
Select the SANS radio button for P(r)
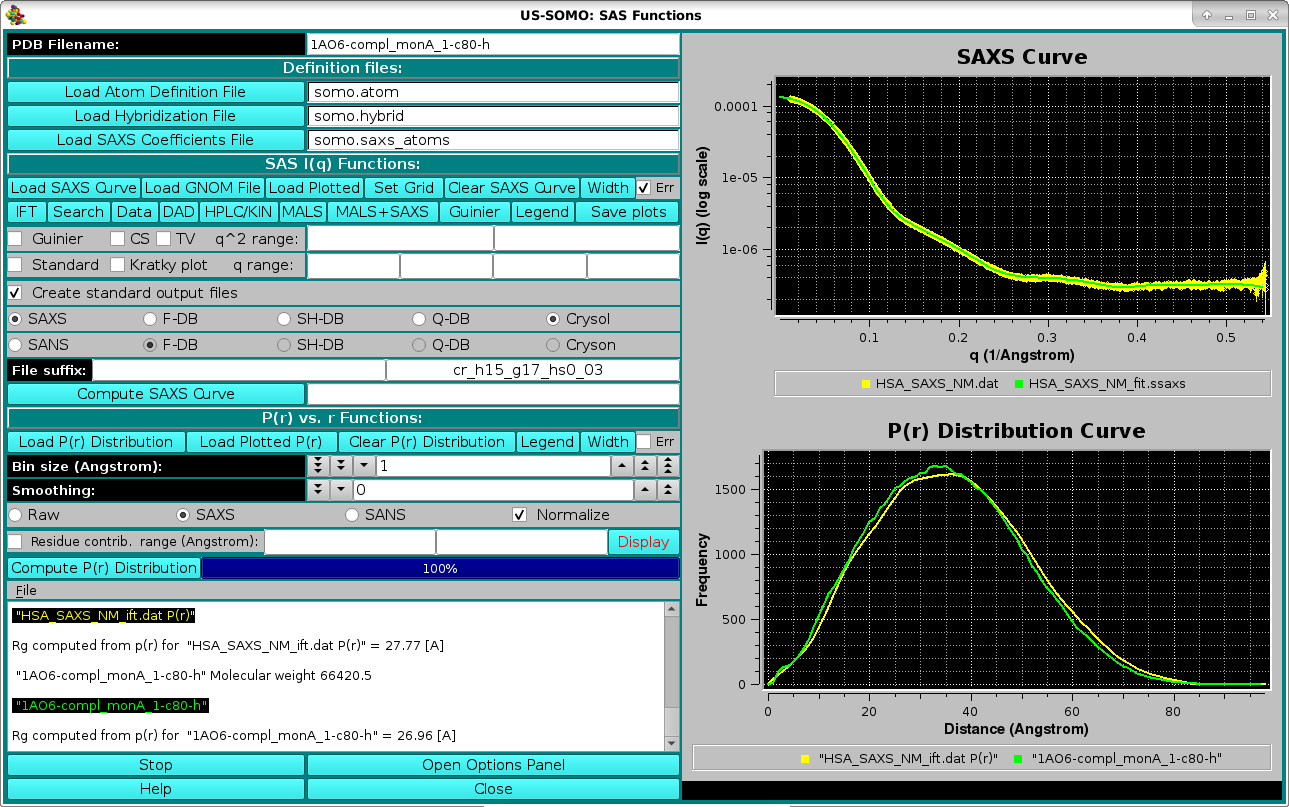[352, 515]
